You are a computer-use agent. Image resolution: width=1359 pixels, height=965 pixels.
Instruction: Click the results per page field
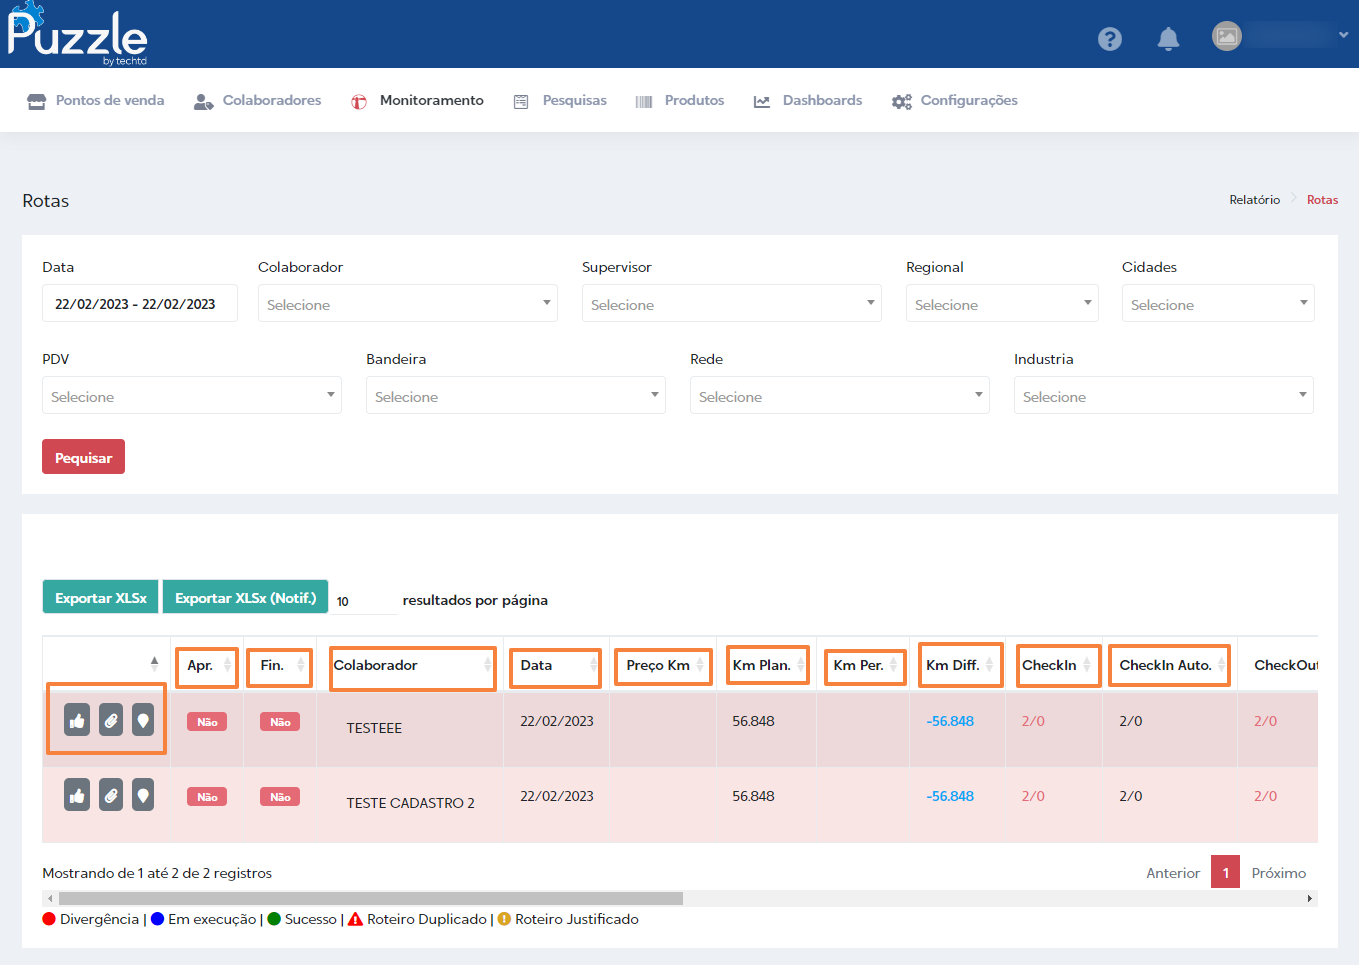click(x=364, y=601)
